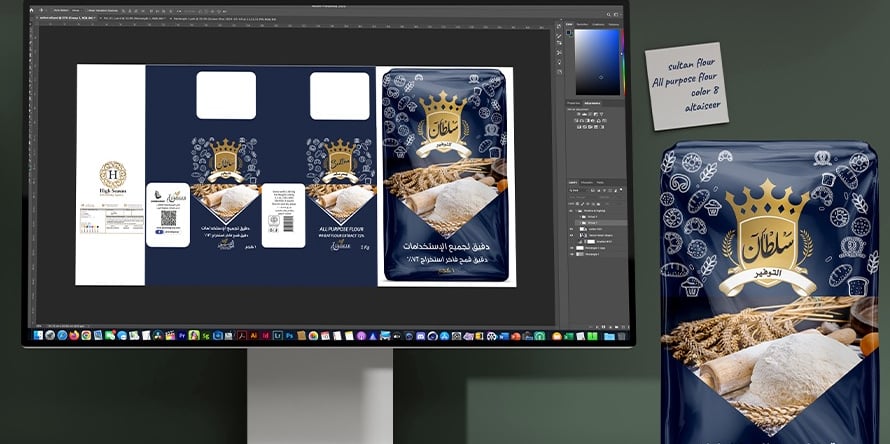This screenshot has width=890, height=444.
Task: Click the delete layer trash icon
Action: click(628, 327)
